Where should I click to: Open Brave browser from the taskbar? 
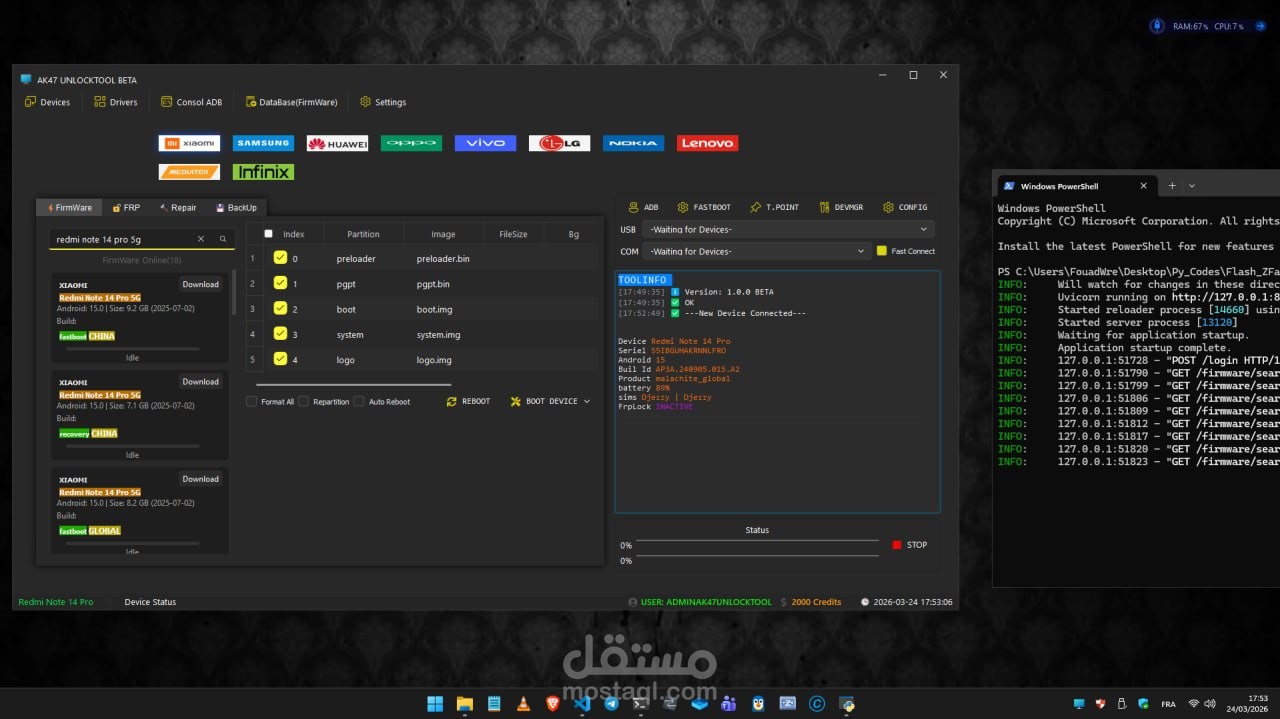pos(553,704)
